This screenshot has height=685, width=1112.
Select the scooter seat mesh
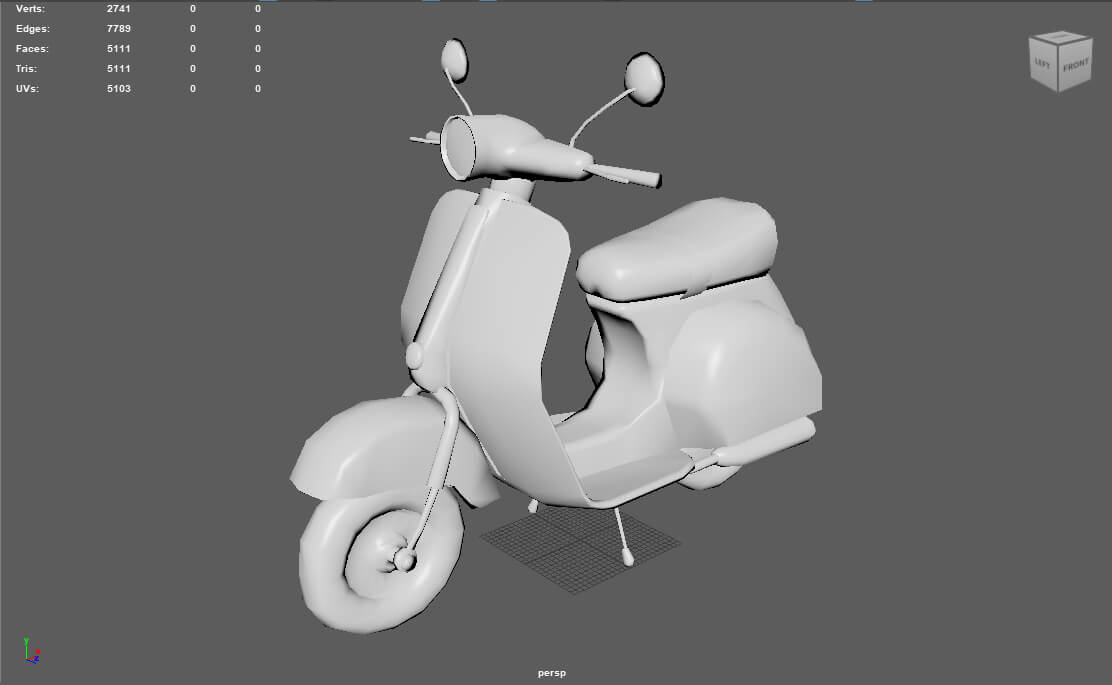click(677, 250)
